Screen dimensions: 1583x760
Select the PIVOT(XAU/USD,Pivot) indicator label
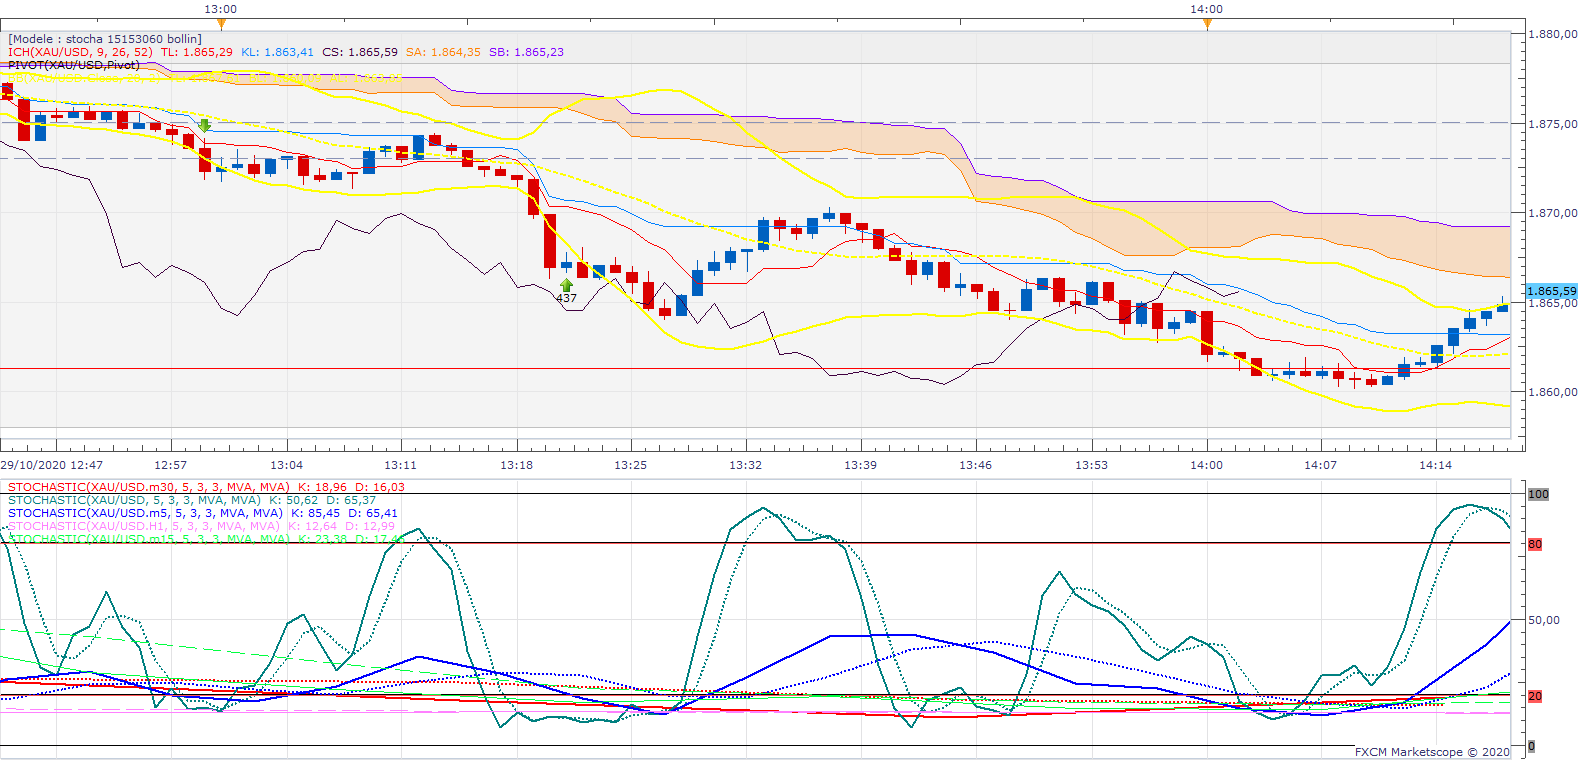pos(74,65)
